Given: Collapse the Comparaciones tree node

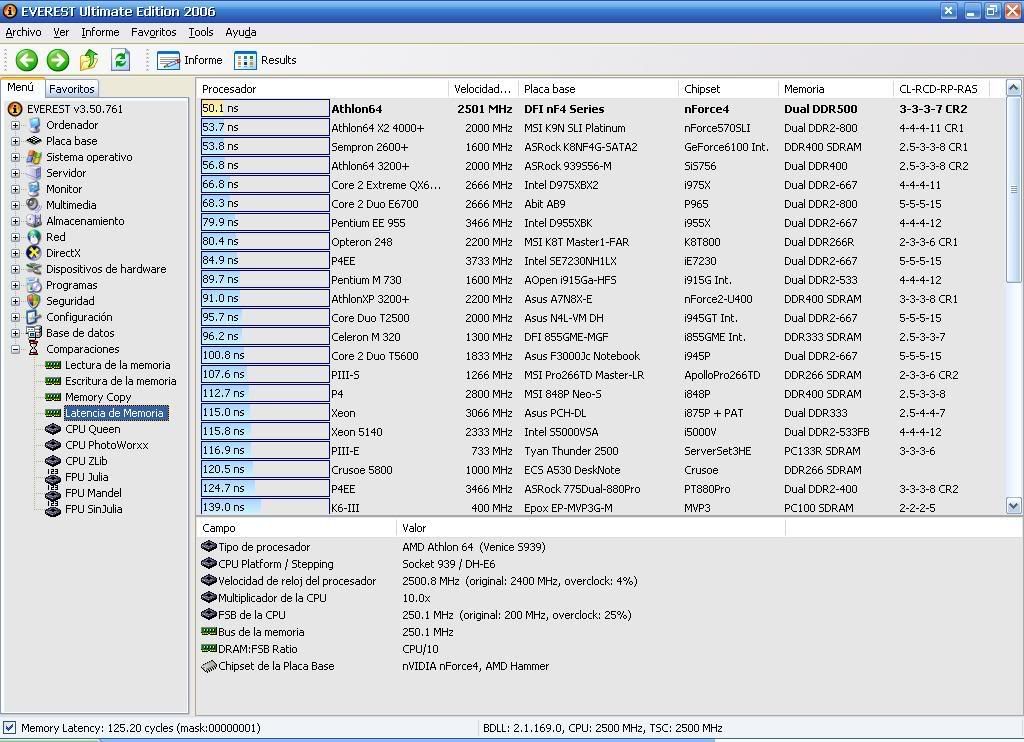Looking at the screenshot, I should [15, 349].
